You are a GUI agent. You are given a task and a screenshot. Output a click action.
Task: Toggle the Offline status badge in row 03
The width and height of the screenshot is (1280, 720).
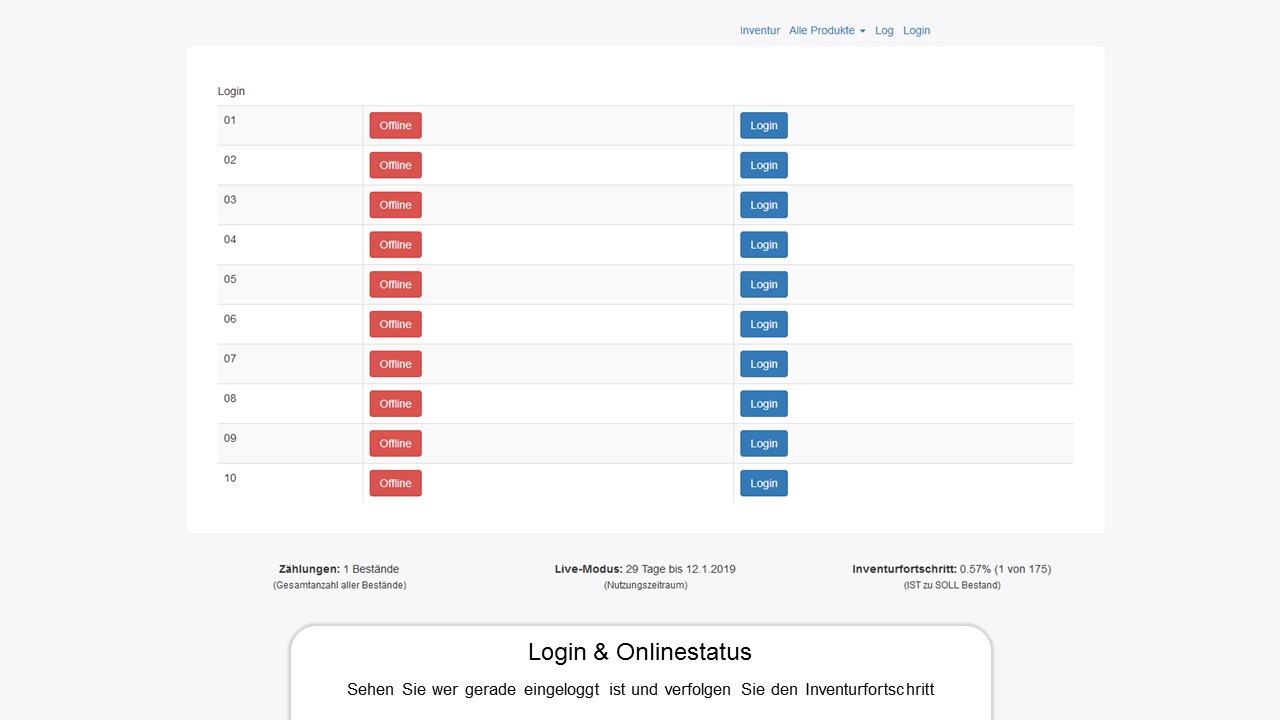[395, 205]
